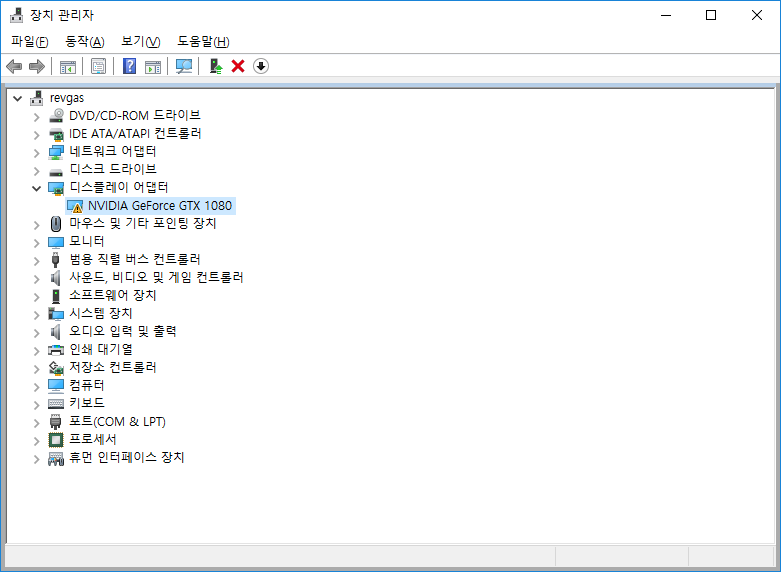Expand 컴퓨터 node chevron

(x=36, y=387)
